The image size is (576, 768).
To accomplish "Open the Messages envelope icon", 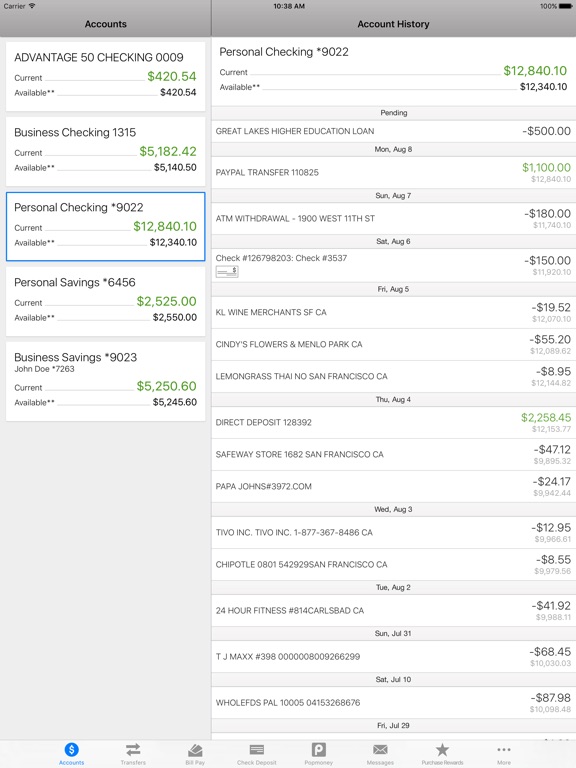I will (x=380, y=749).
